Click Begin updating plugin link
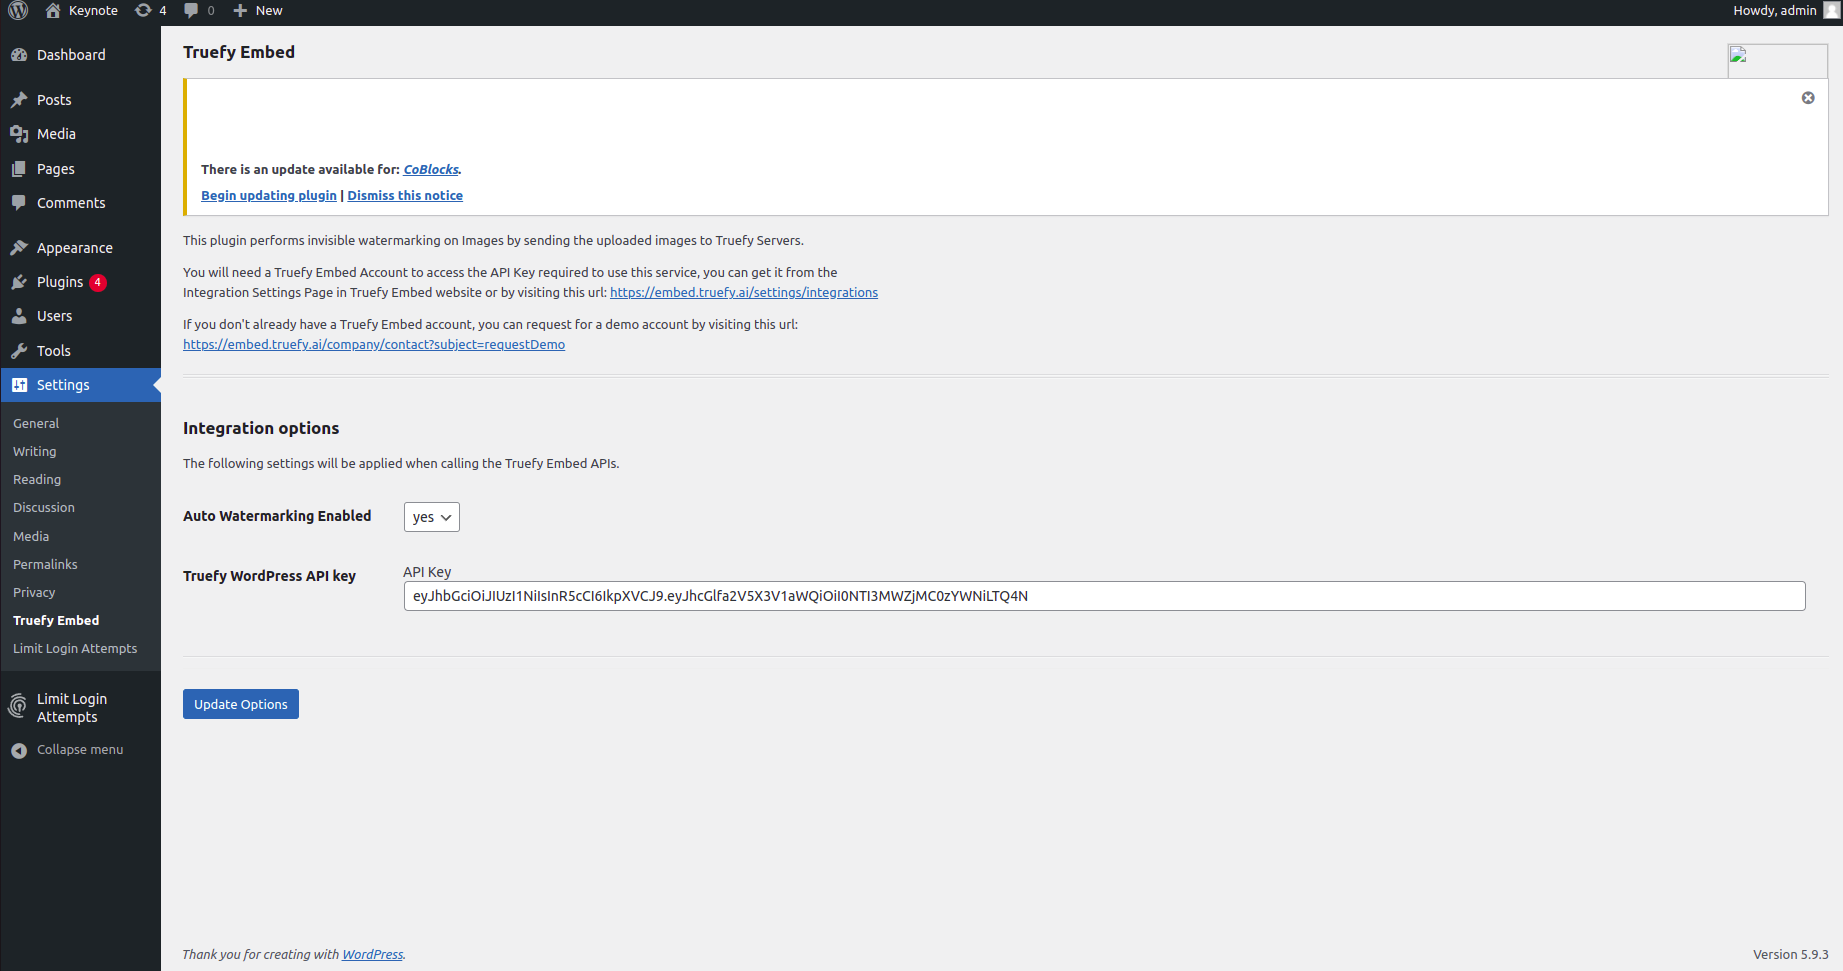 (269, 196)
